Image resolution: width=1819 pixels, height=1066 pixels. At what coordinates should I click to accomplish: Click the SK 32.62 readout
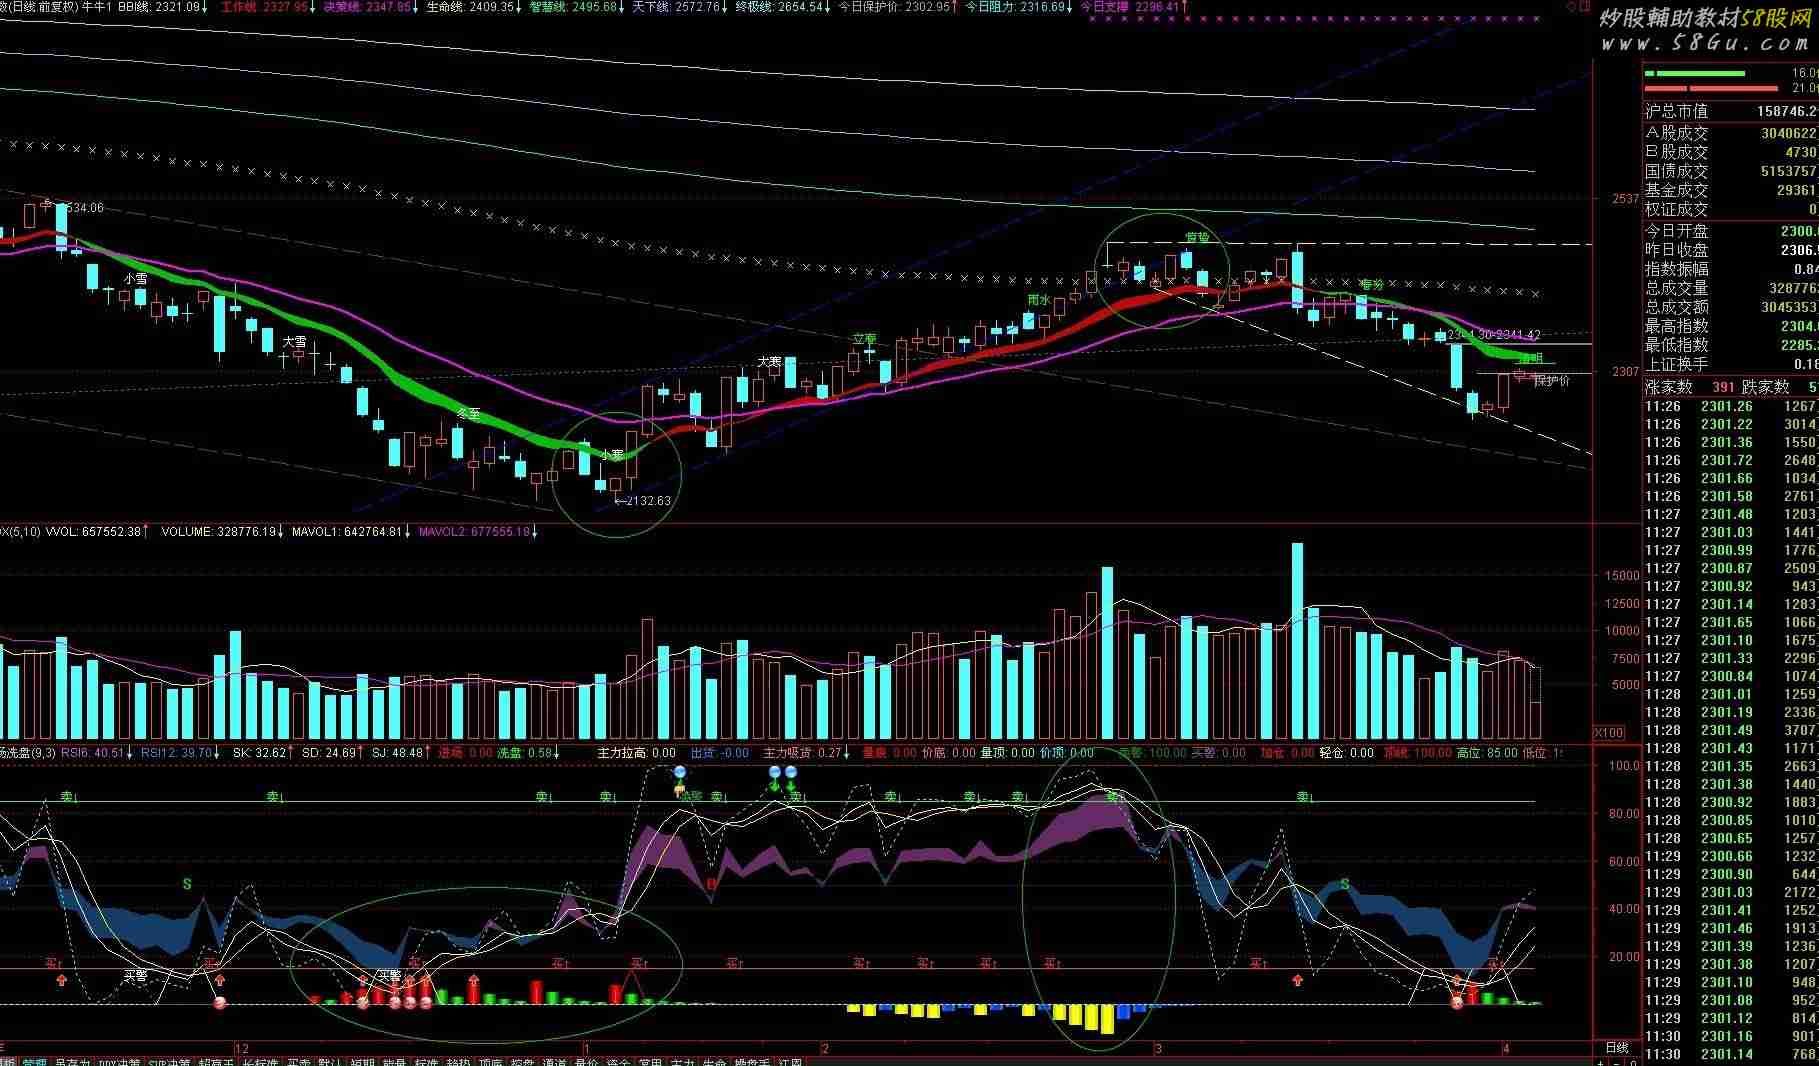[x=262, y=753]
